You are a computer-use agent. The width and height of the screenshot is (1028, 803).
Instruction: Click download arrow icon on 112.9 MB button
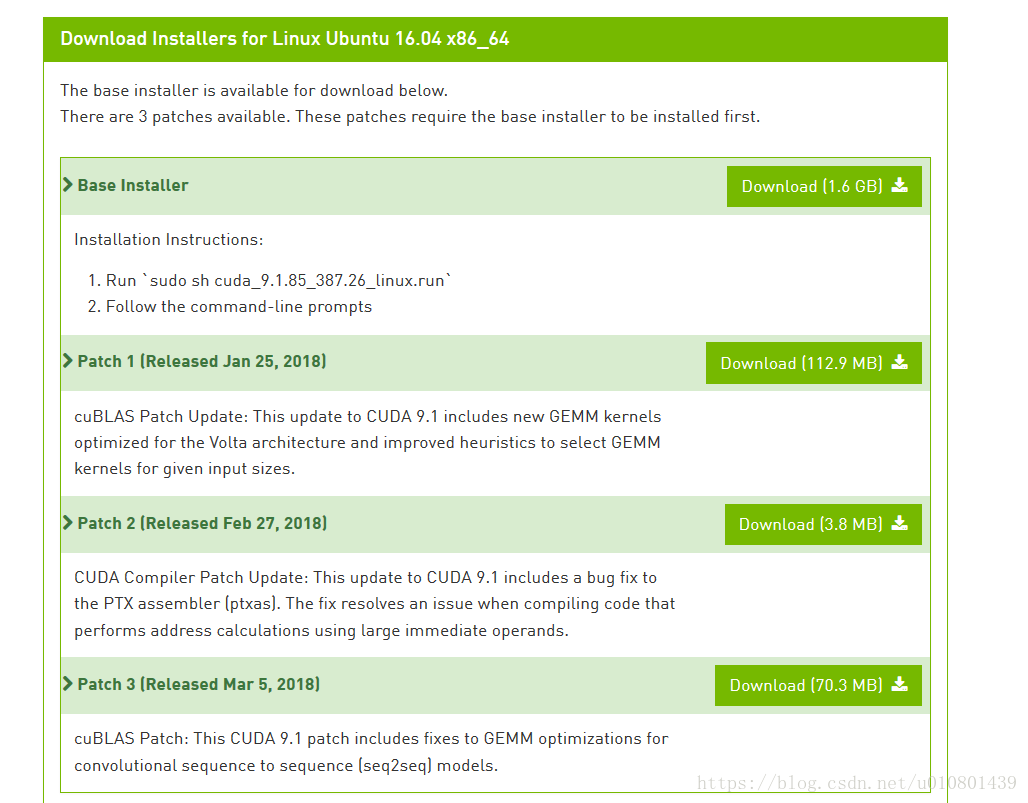(900, 362)
